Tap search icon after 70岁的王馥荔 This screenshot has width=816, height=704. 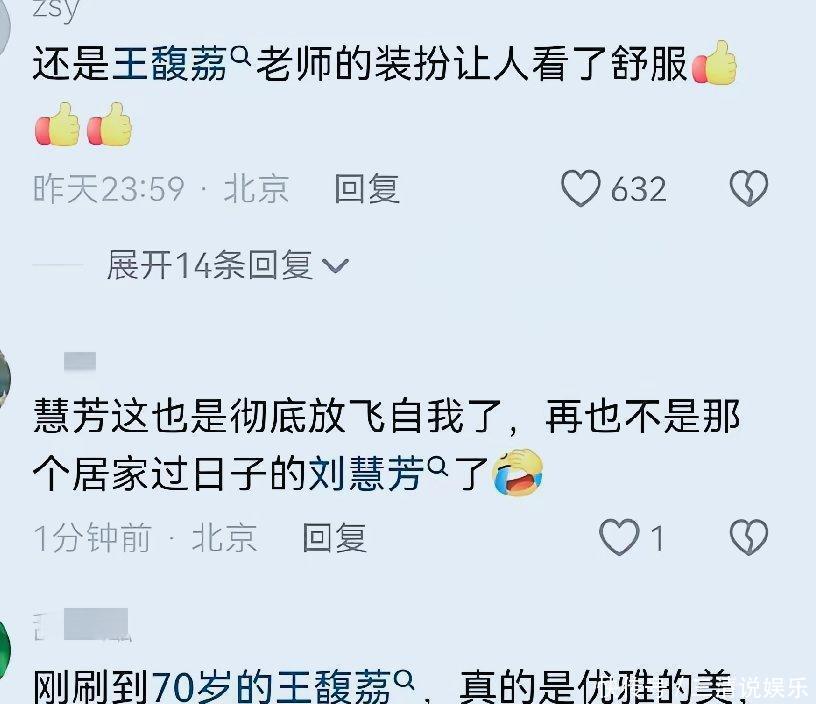tap(404, 680)
